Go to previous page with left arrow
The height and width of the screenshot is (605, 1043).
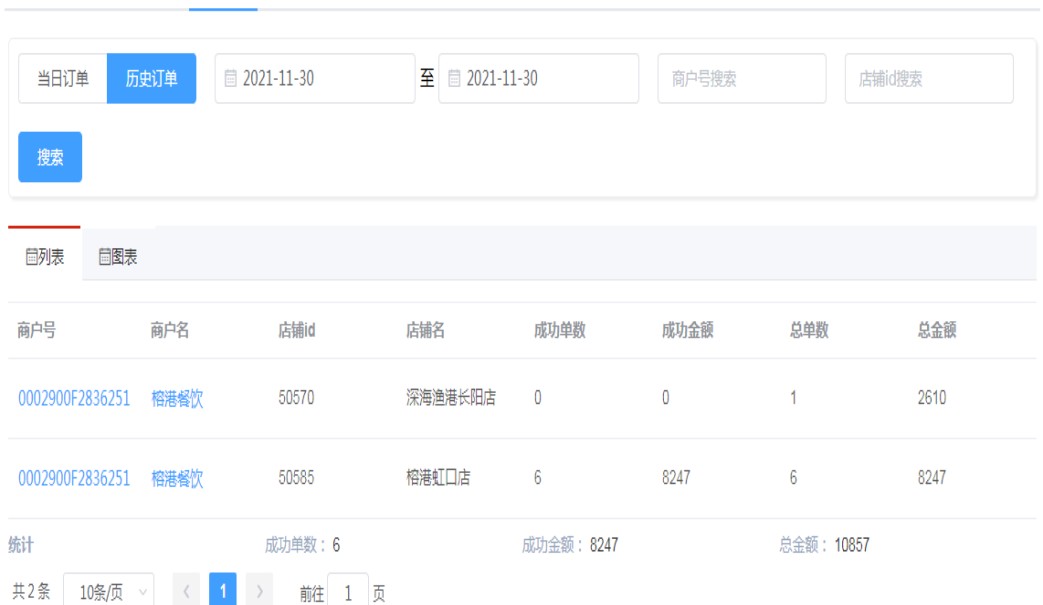tap(185, 592)
